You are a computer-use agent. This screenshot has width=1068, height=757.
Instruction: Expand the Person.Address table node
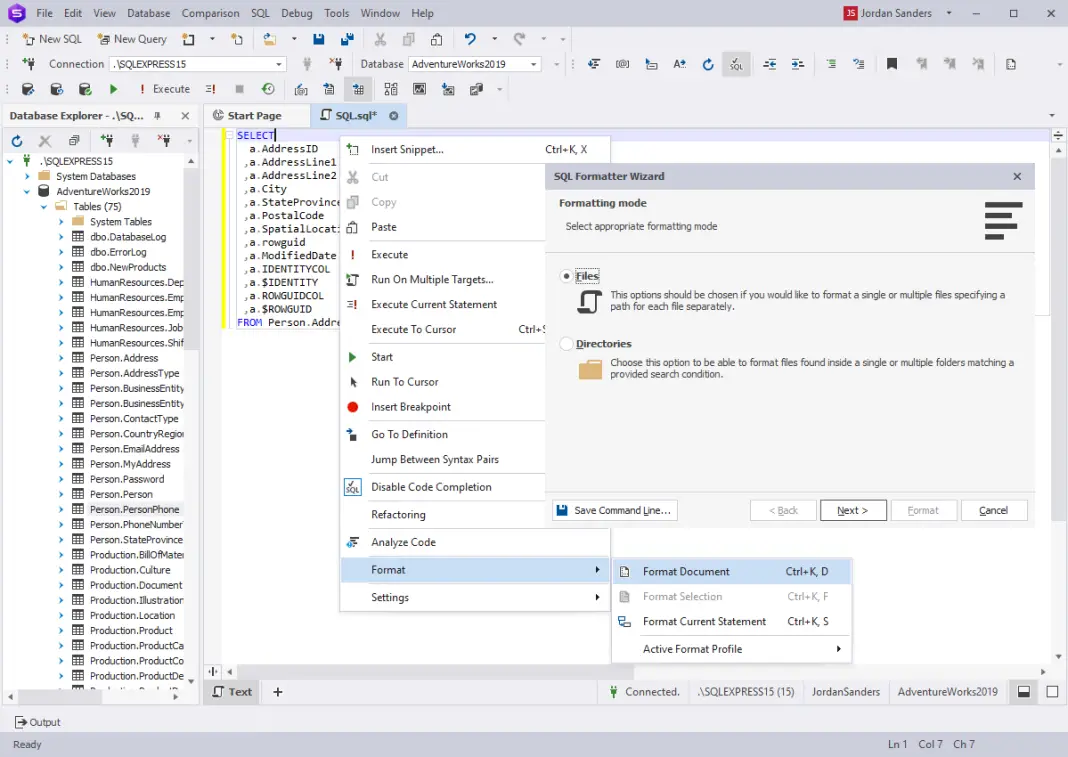[x=61, y=358]
